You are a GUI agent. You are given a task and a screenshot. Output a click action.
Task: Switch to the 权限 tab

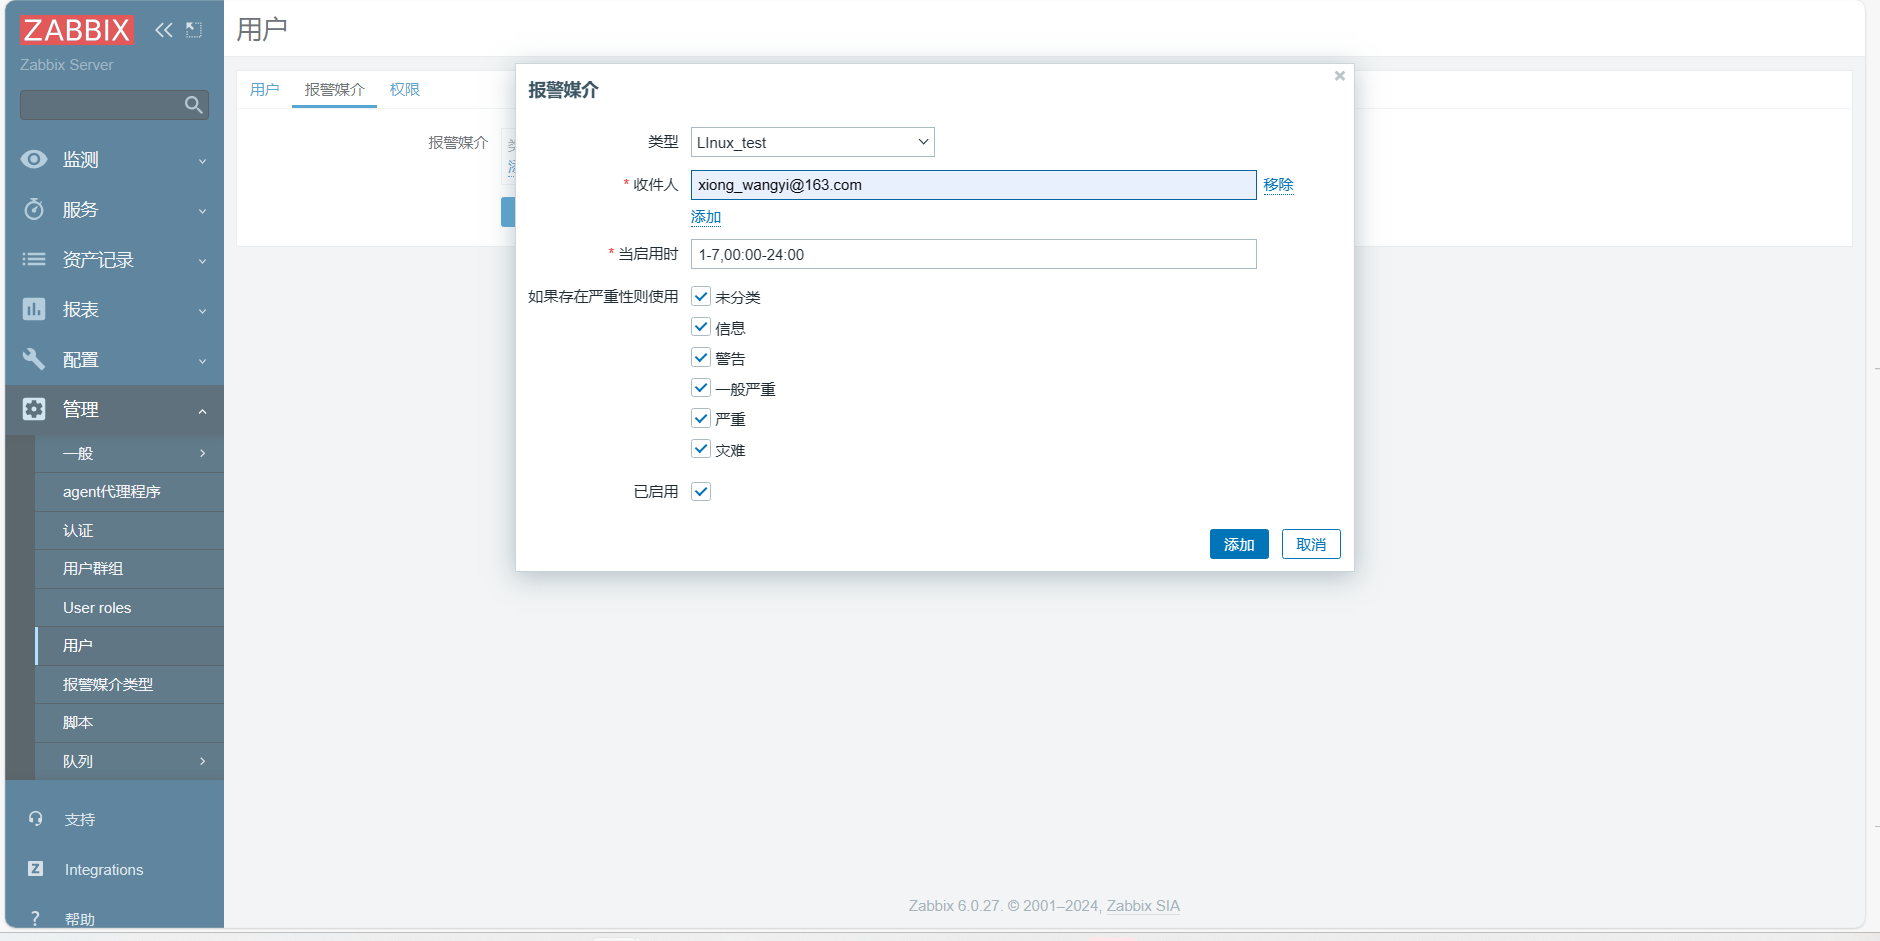point(405,89)
